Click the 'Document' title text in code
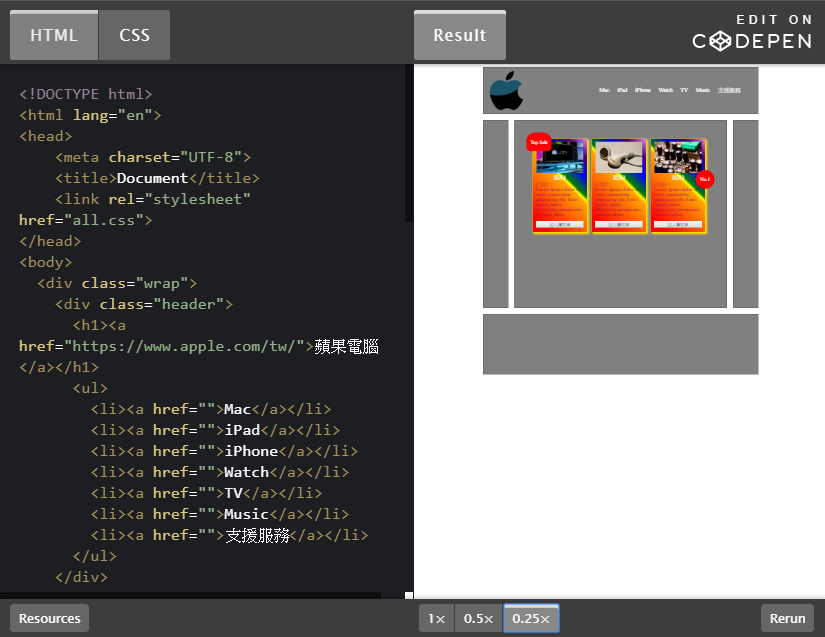This screenshot has height=637, width=825. (x=152, y=178)
